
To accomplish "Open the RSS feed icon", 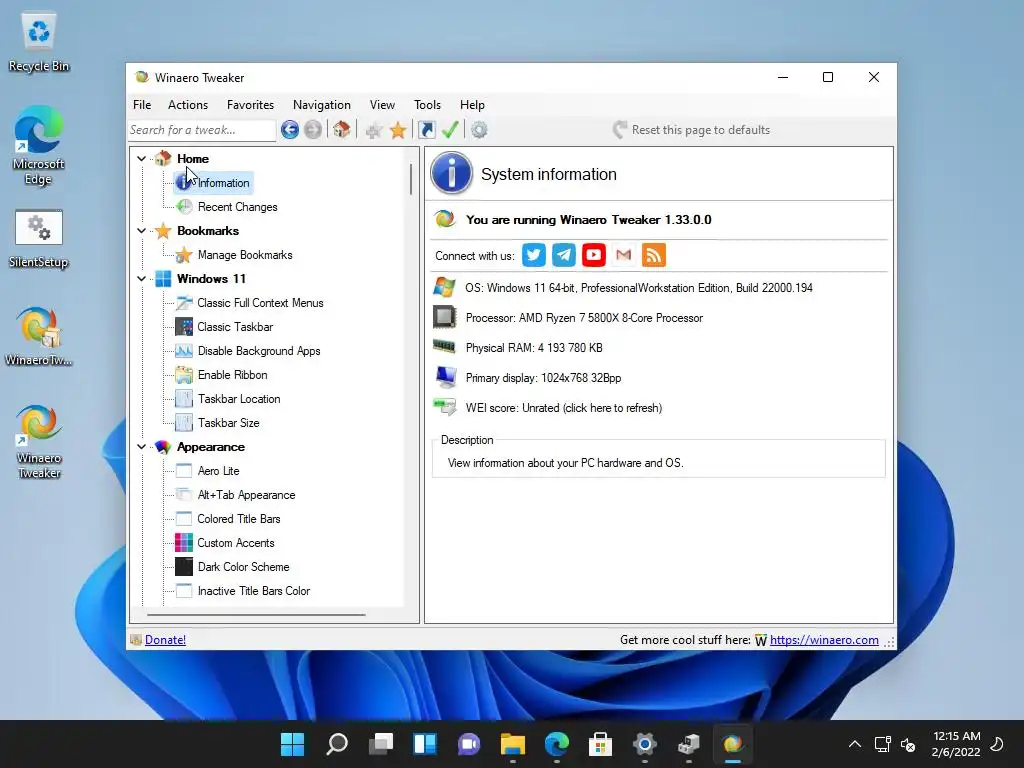I will (x=654, y=255).
